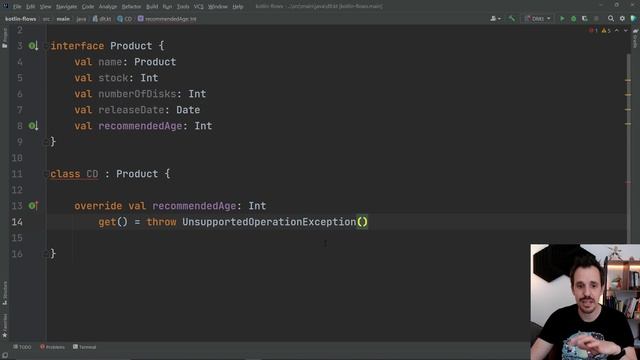Screen dimensions: 640x360
Task: Open IDE settings gear icon
Action: (x=622, y=19)
